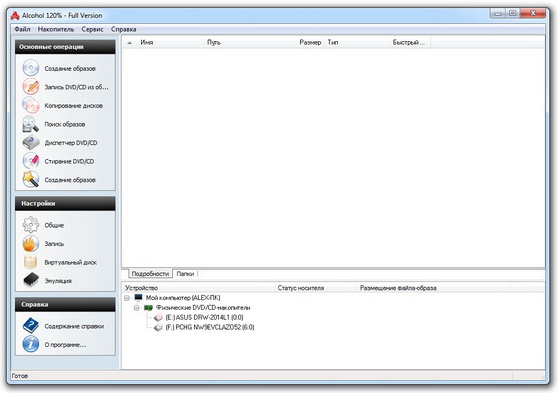Click the Копирование дисков icon
Image resolution: width=560 pixels, height=393 pixels.
pyautogui.click(x=31, y=105)
